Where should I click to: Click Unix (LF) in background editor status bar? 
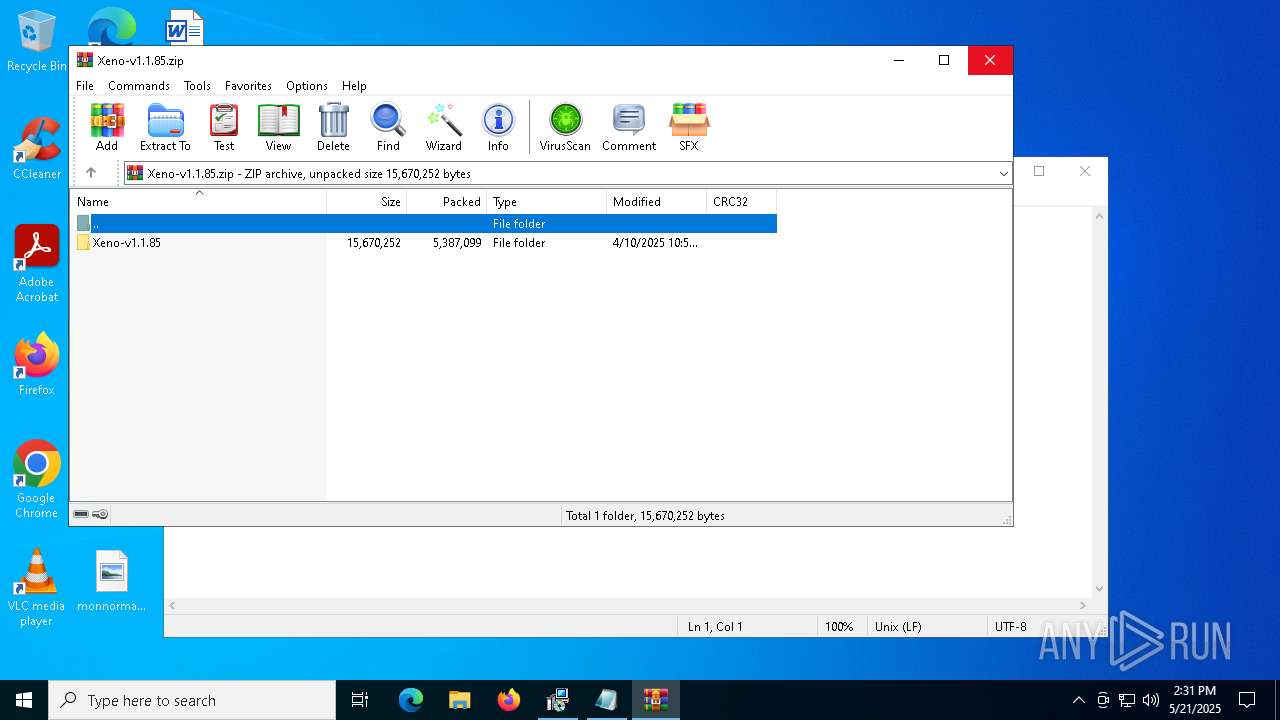pos(898,627)
